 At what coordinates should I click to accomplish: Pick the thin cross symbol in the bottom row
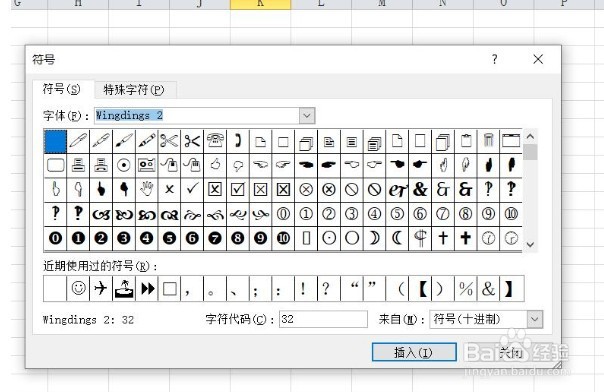tap(443, 238)
